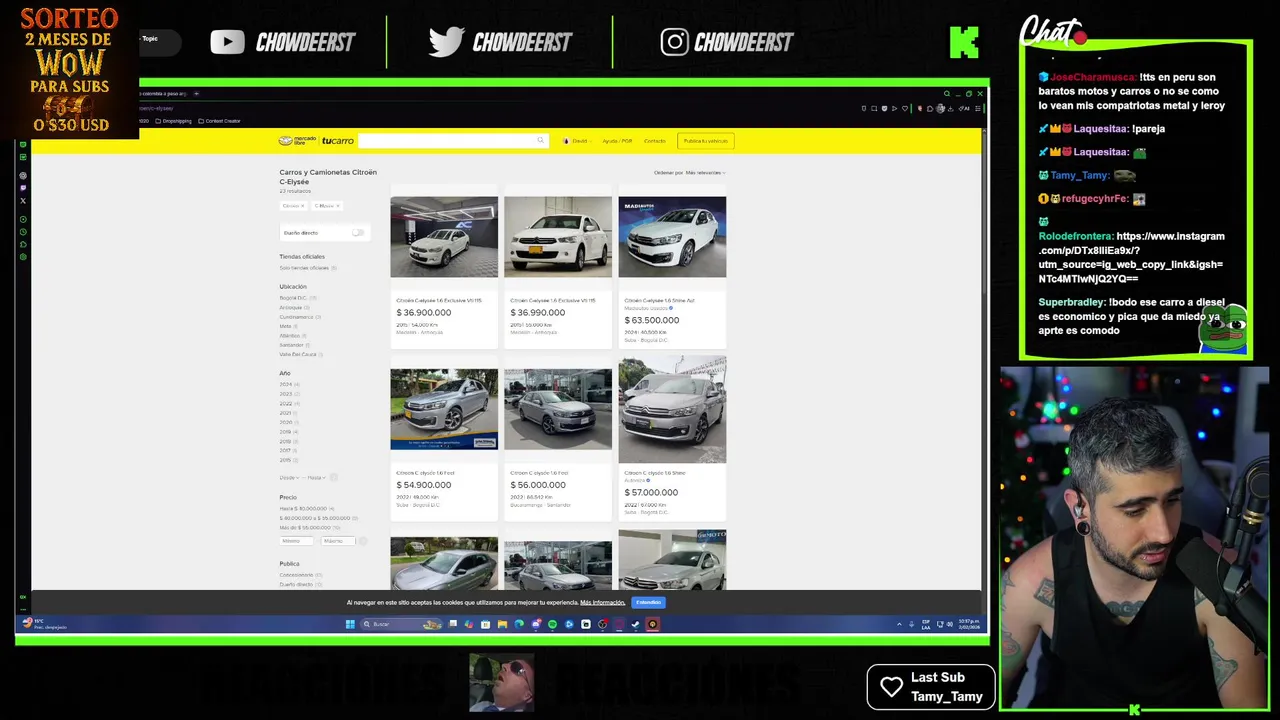Image resolution: width=1280 pixels, height=720 pixels.
Task: Click the Mínimo price input
Action: [x=296, y=541]
